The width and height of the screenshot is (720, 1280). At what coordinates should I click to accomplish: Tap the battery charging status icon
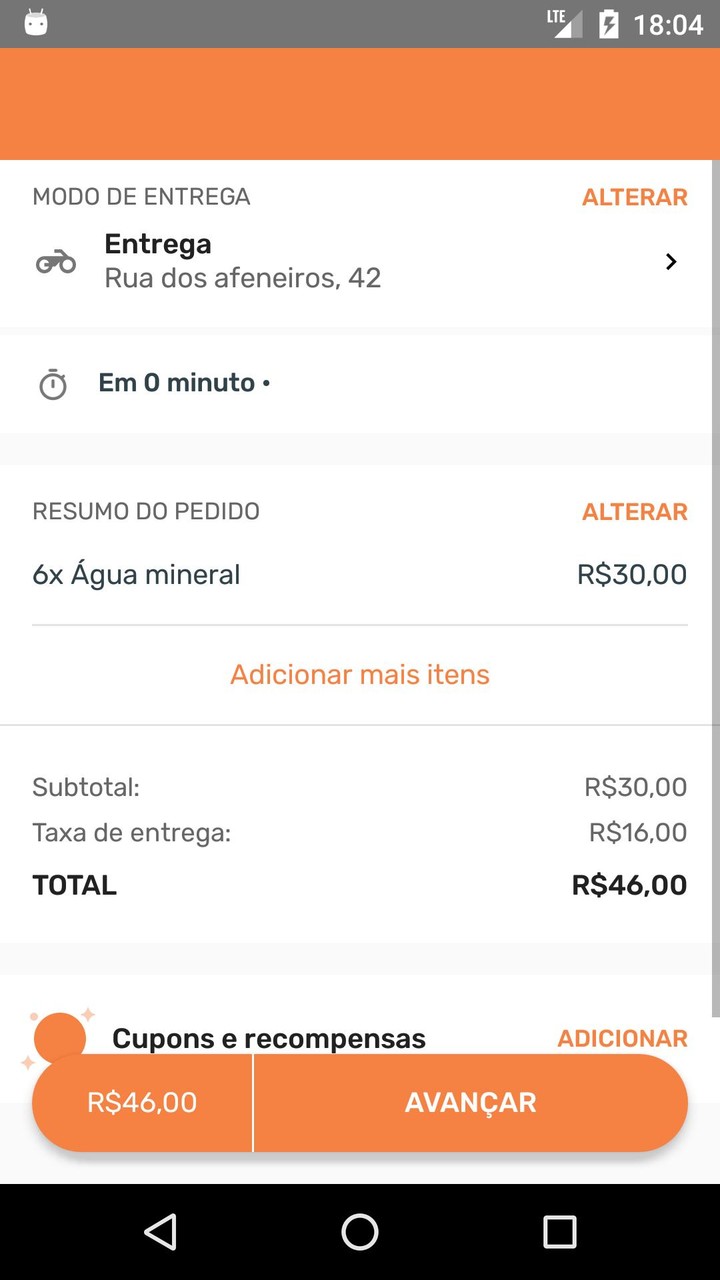[608, 24]
